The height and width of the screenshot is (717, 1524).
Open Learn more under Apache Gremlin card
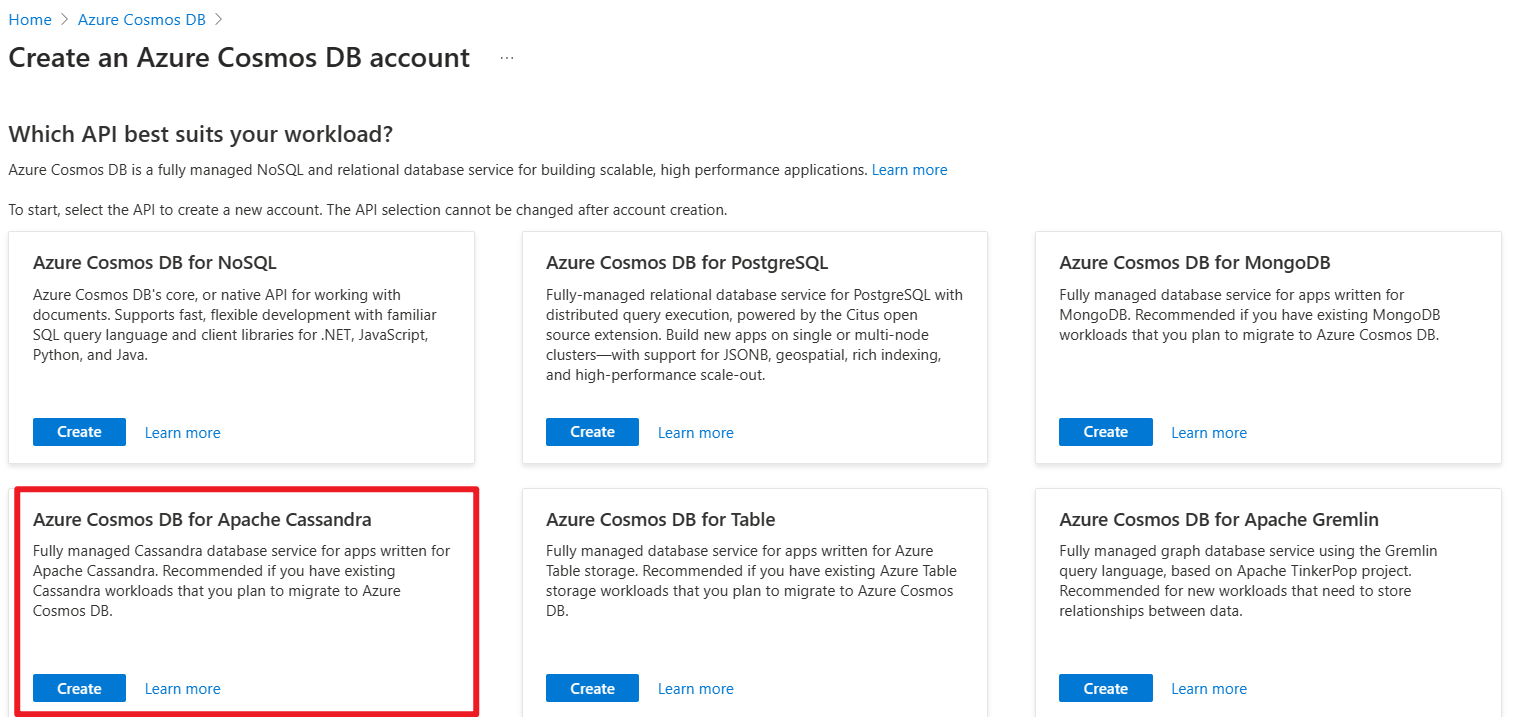pyautogui.click(x=1209, y=689)
